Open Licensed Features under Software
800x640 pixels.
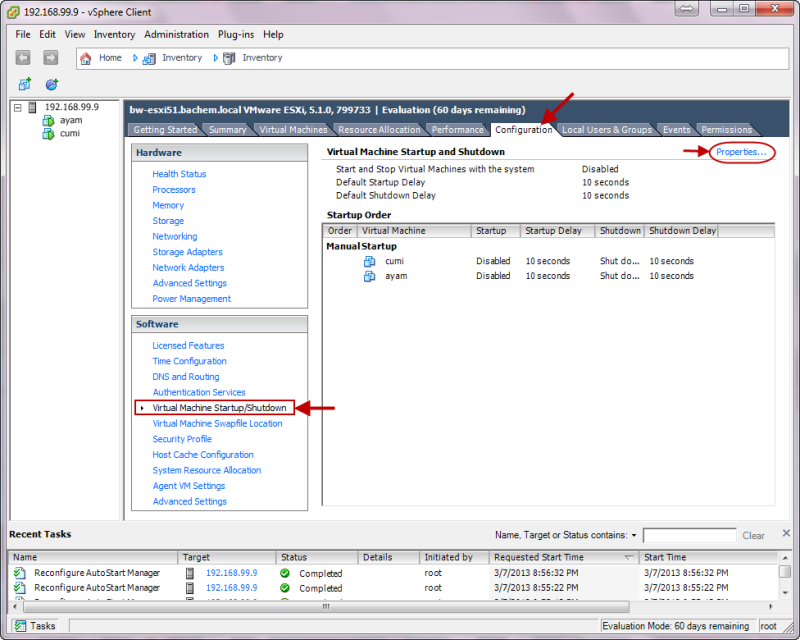click(x=188, y=346)
